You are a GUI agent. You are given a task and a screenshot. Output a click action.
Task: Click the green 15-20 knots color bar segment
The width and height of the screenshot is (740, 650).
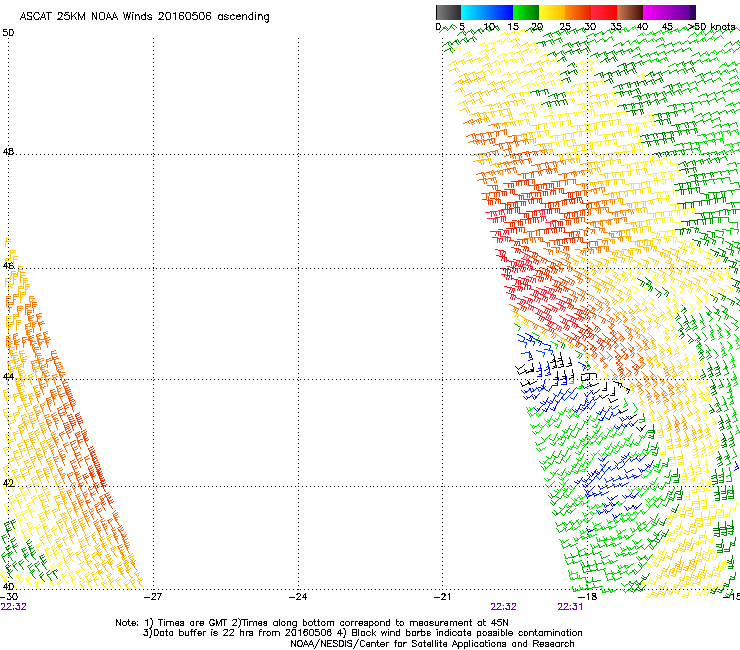coord(526,12)
